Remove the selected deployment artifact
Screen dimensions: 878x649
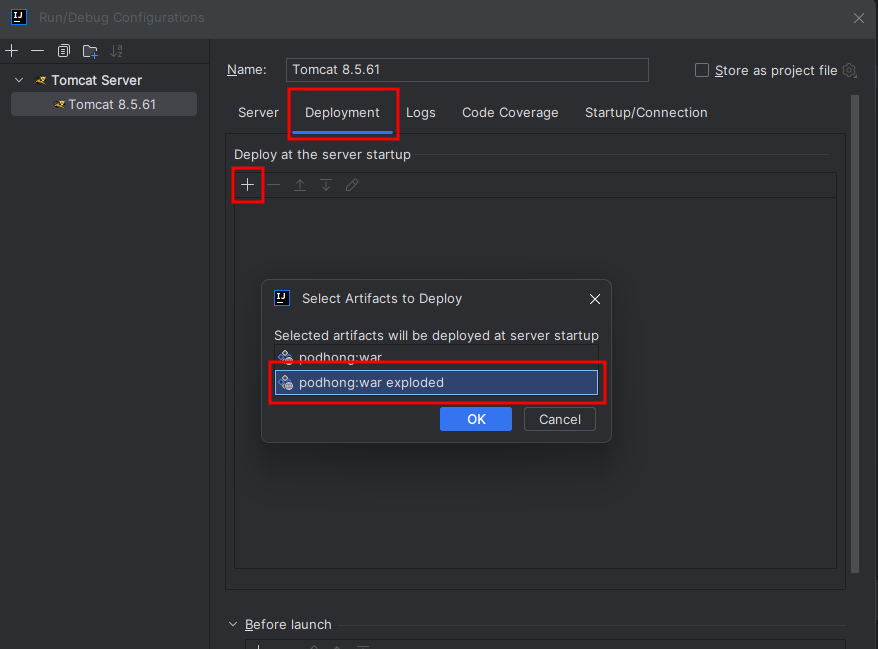(x=274, y=185)
